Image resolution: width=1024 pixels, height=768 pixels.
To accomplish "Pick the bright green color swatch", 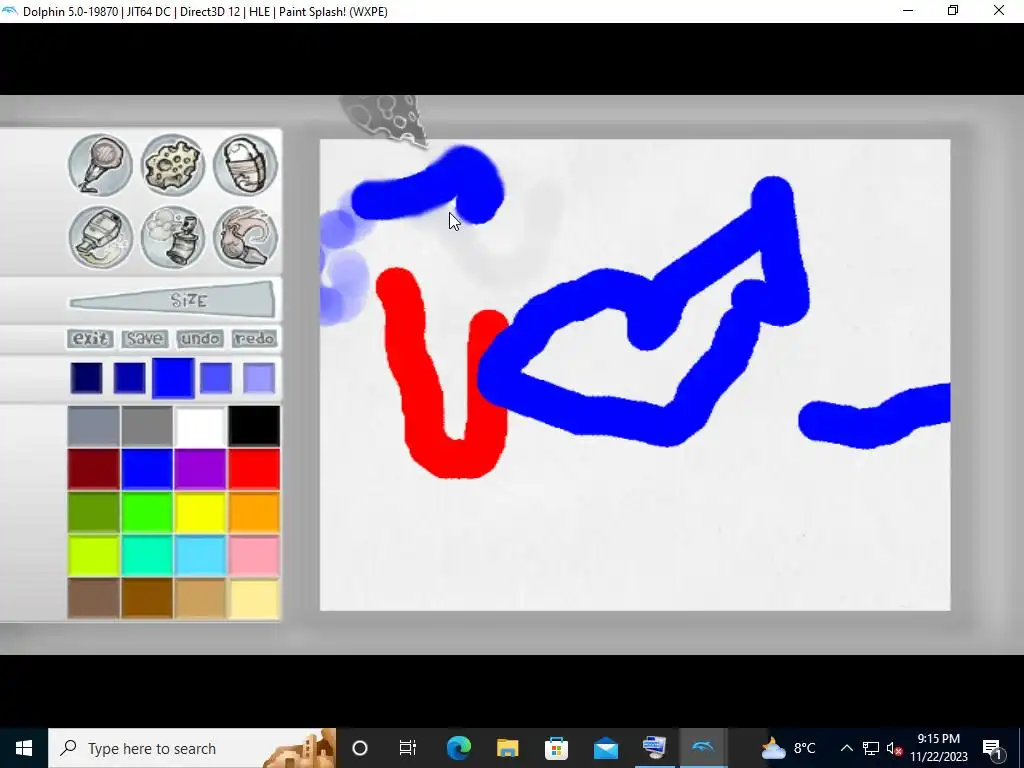I will click(x=147, y=512).
